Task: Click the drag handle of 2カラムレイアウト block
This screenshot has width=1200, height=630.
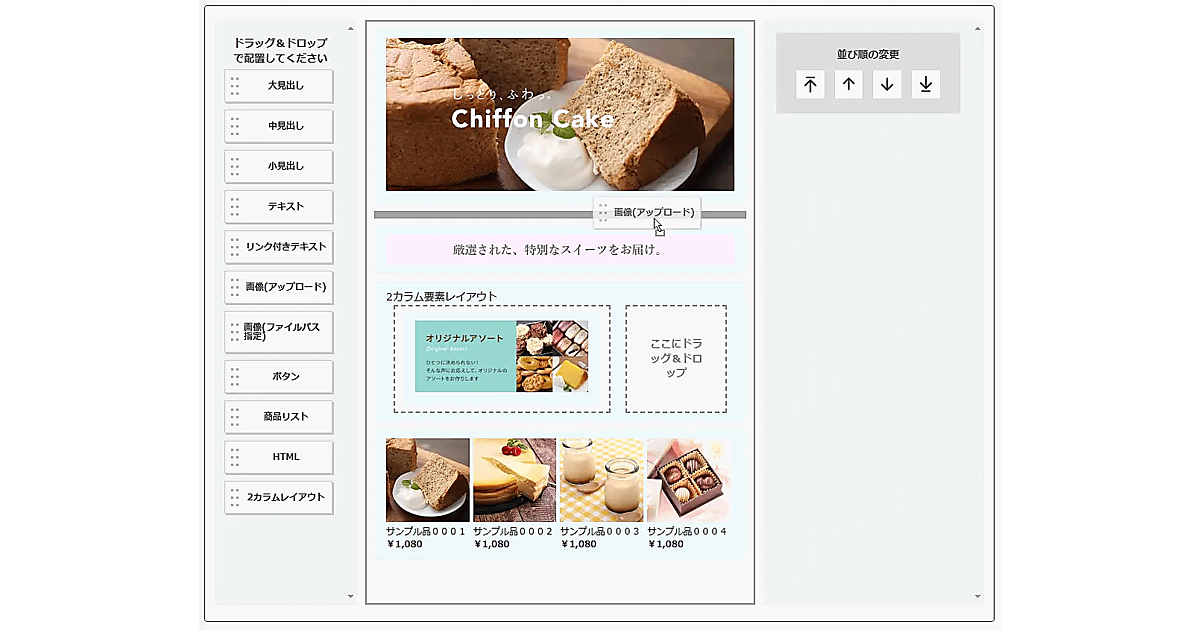Action: point(235,497)
